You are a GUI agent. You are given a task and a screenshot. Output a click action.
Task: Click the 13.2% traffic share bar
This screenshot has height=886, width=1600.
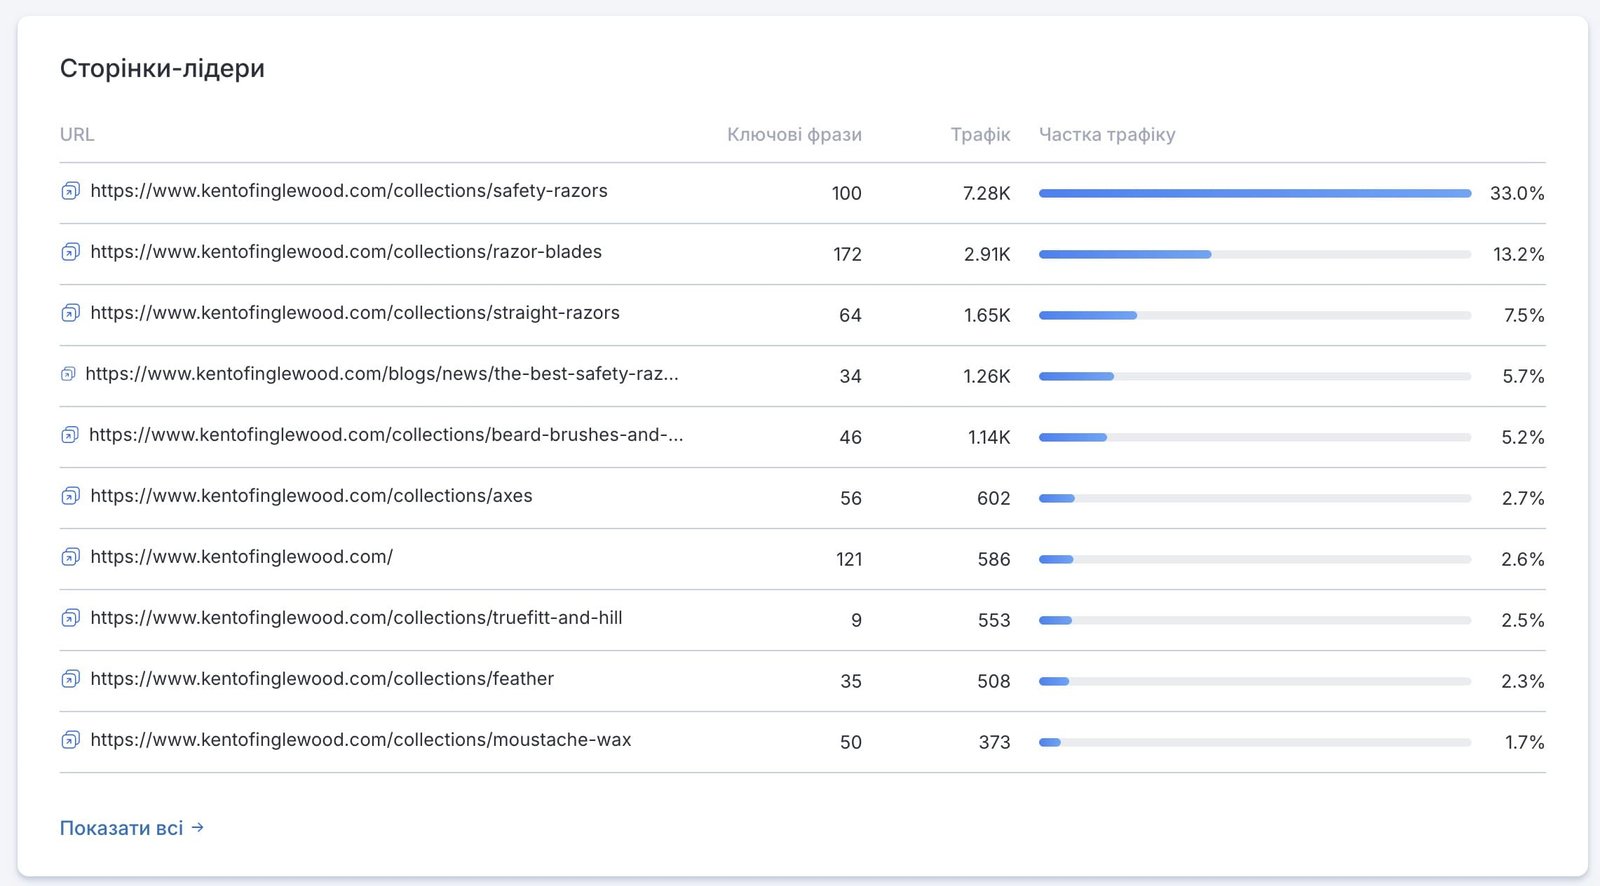1255,254
